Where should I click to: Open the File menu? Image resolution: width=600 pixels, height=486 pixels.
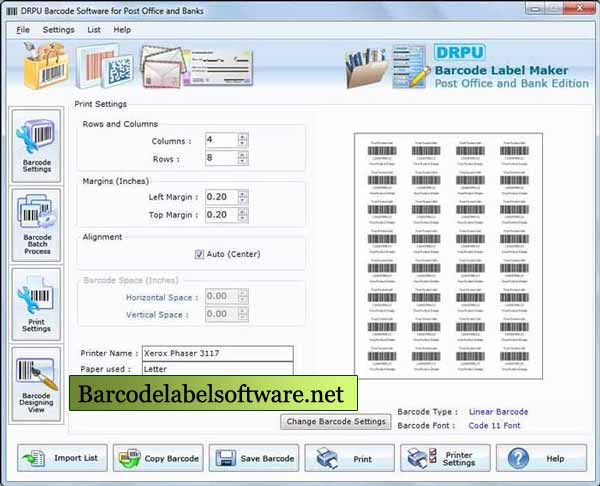[23, 30]
